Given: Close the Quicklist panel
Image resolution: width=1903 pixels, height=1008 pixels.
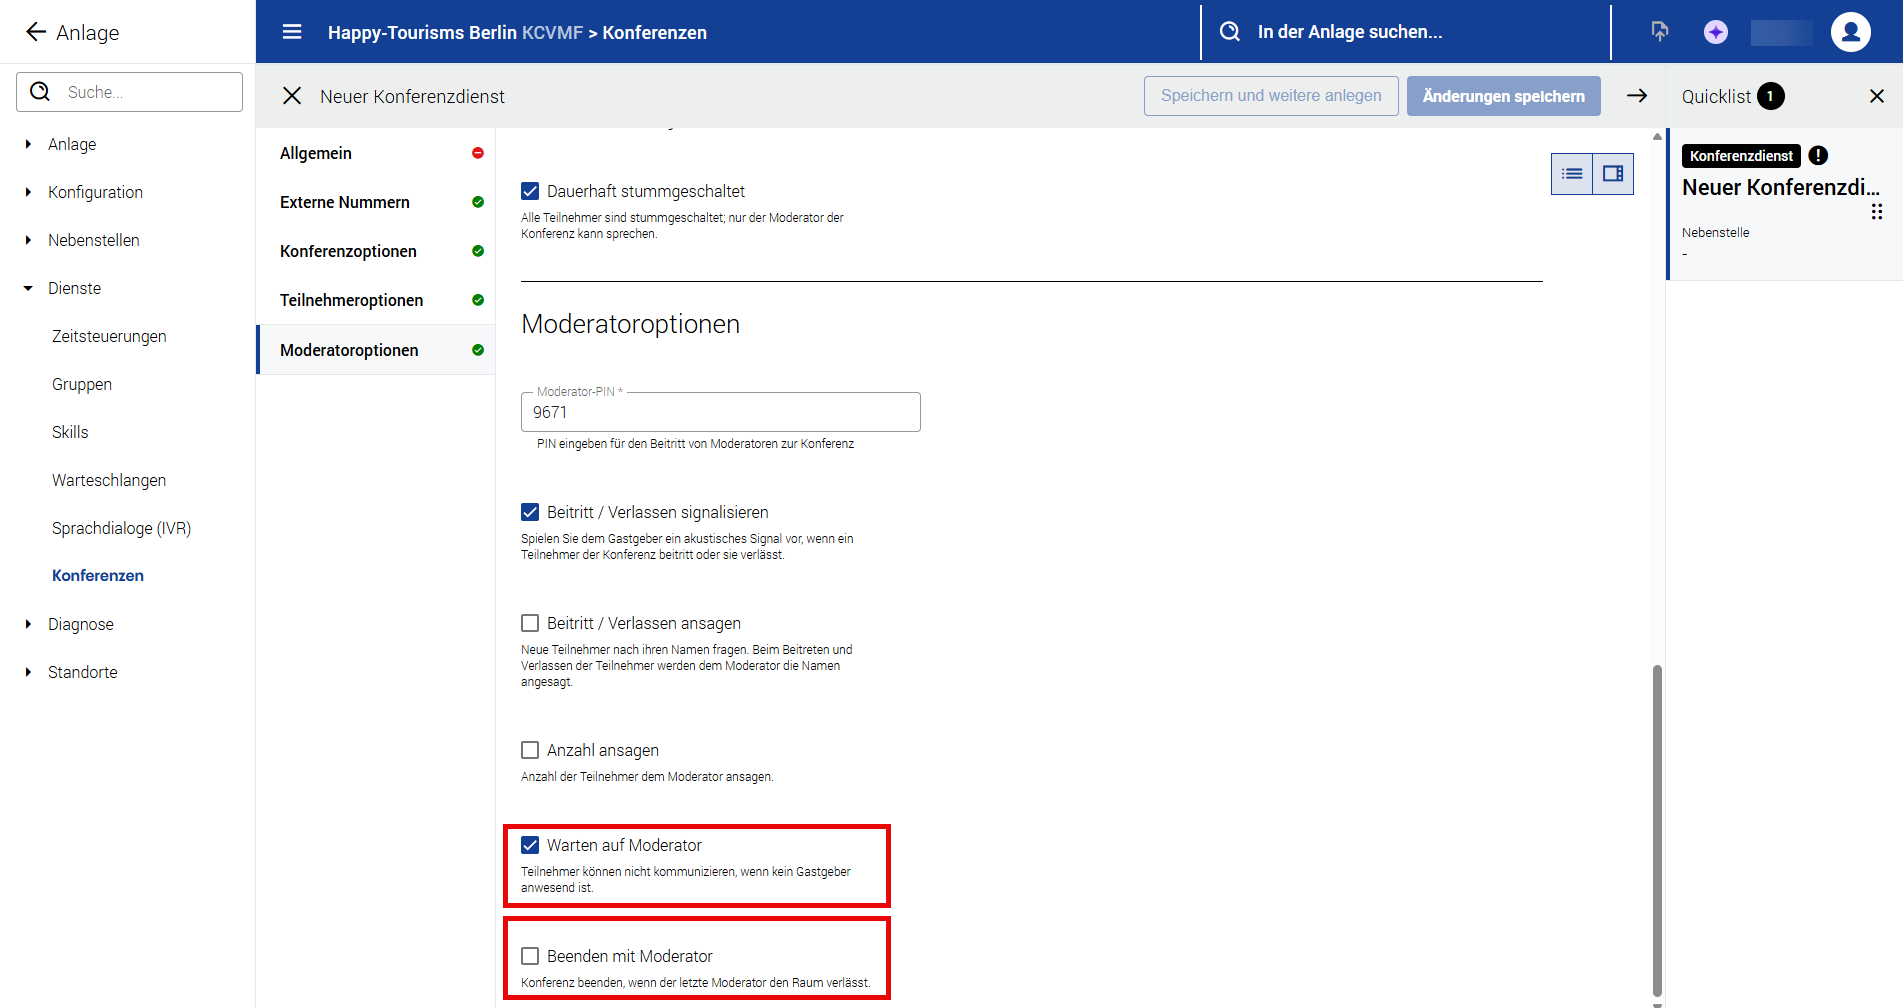Looking at the screenshot, I should 1876,96.
